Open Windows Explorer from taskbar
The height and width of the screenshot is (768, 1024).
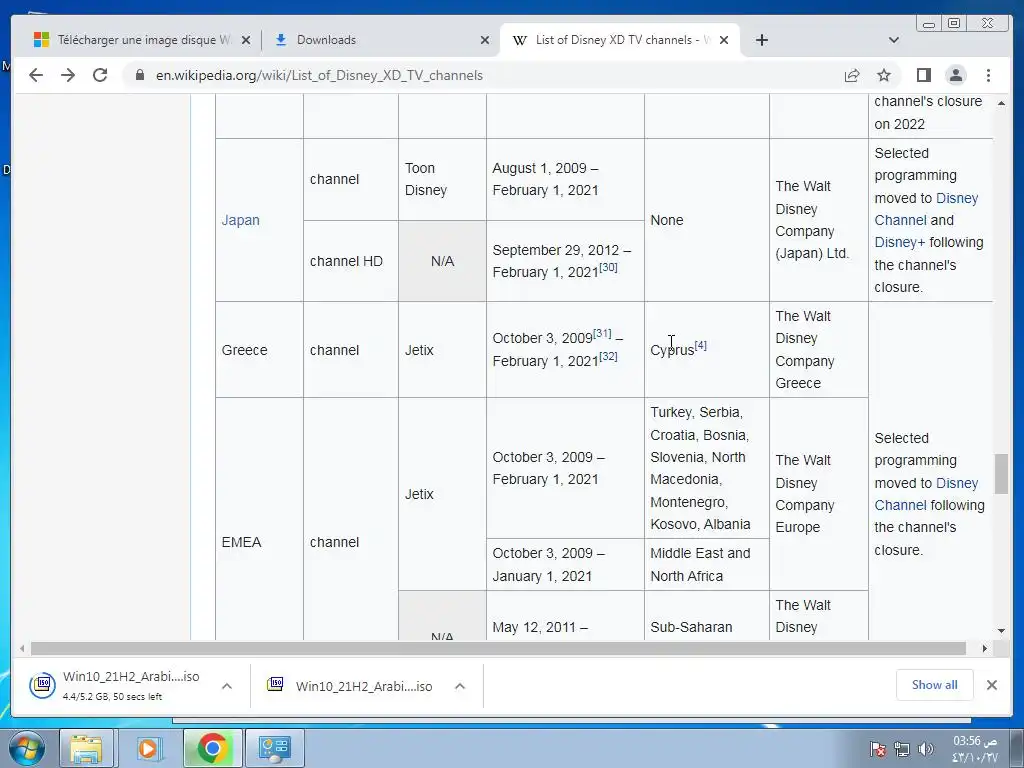click(86, 748)
